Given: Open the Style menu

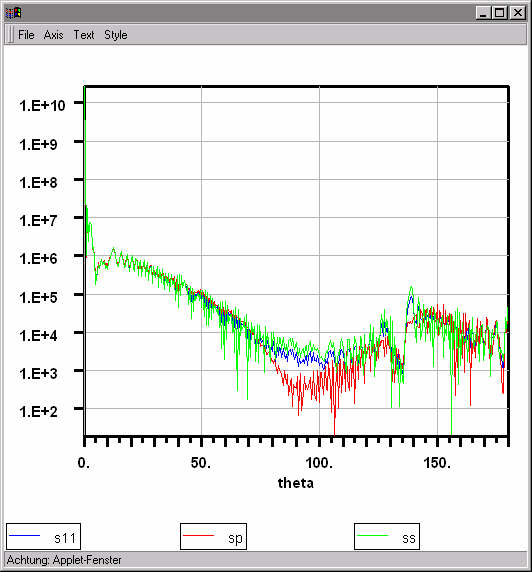Looking at the screenshot, I should coord(116,35).
